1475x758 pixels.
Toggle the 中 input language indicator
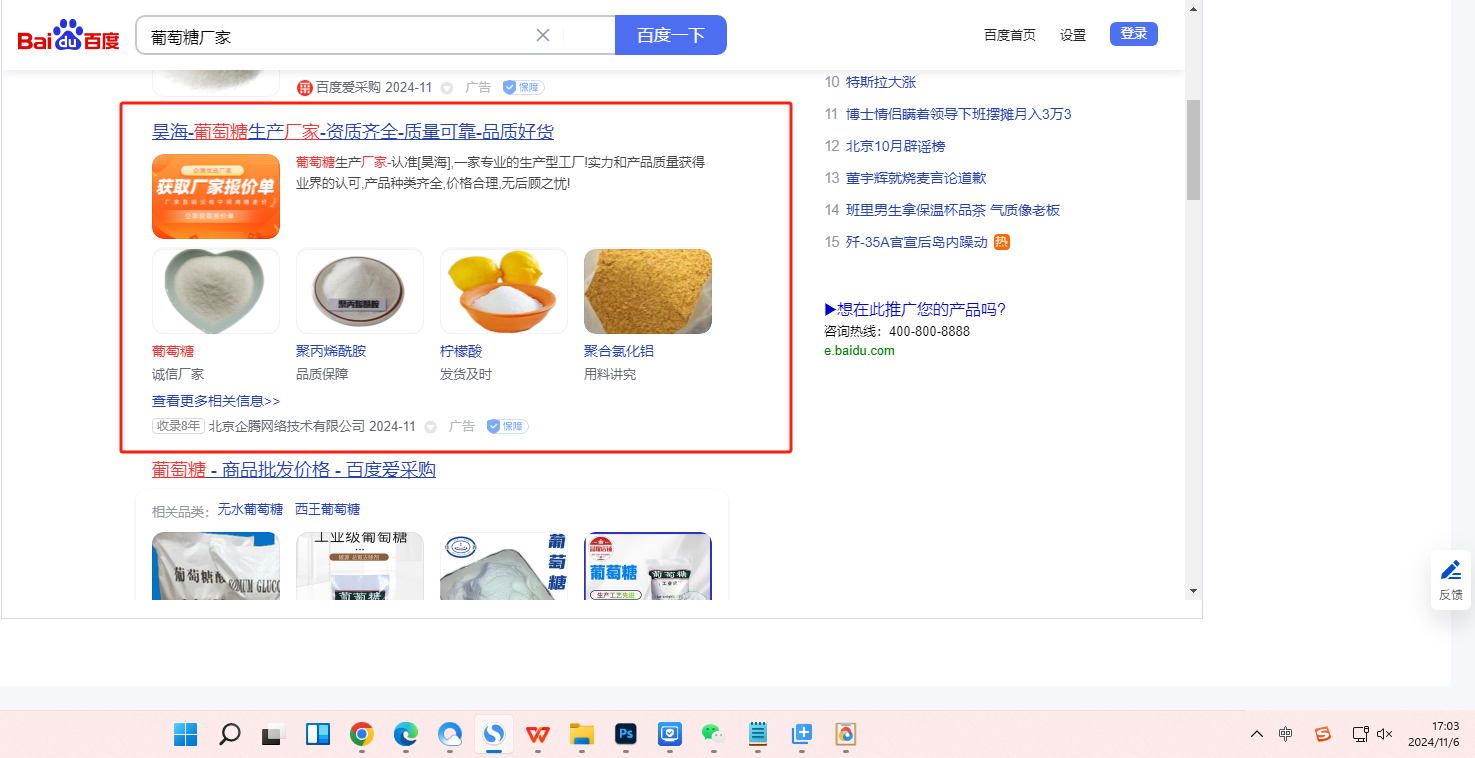point(1286,734)
